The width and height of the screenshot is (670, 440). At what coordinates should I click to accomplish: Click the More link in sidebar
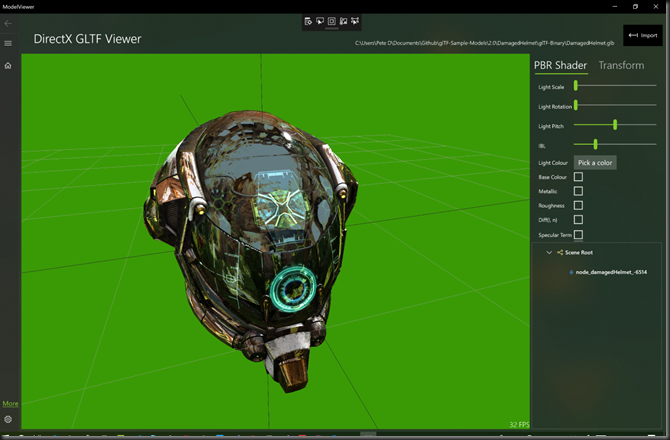tap(10, 404)
